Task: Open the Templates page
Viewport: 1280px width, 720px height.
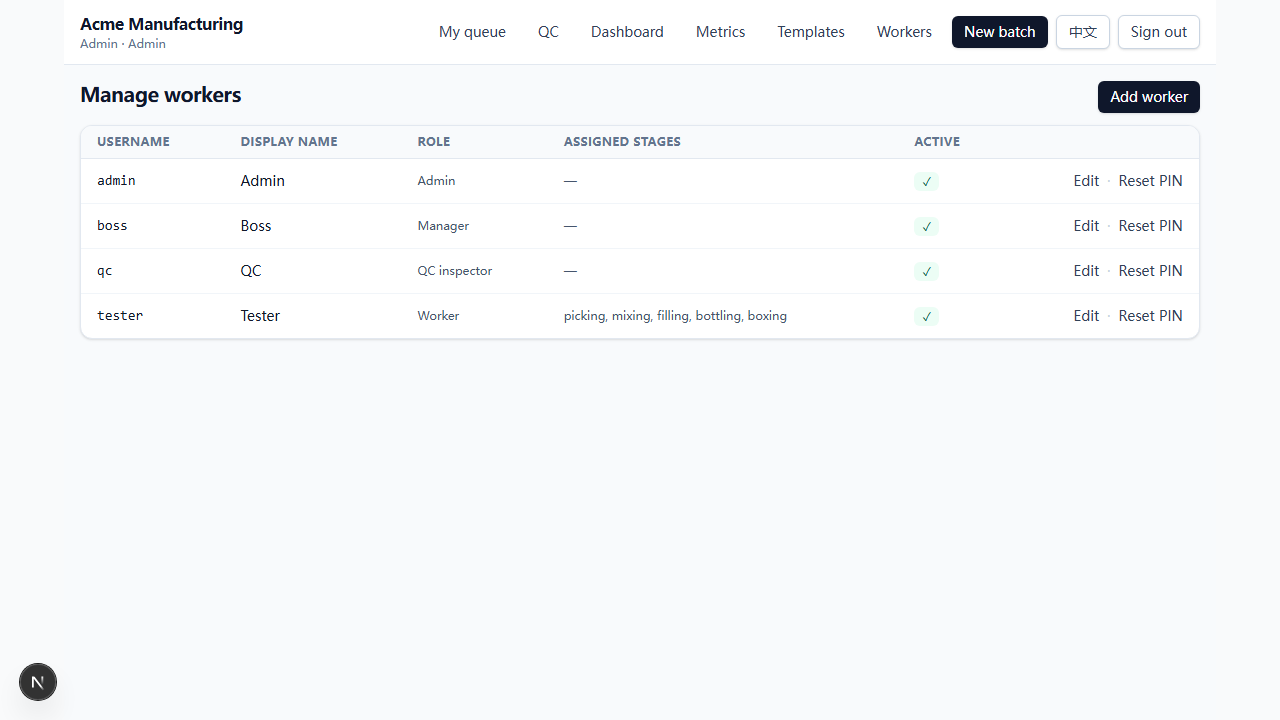Action: click(x=811, y=32)
